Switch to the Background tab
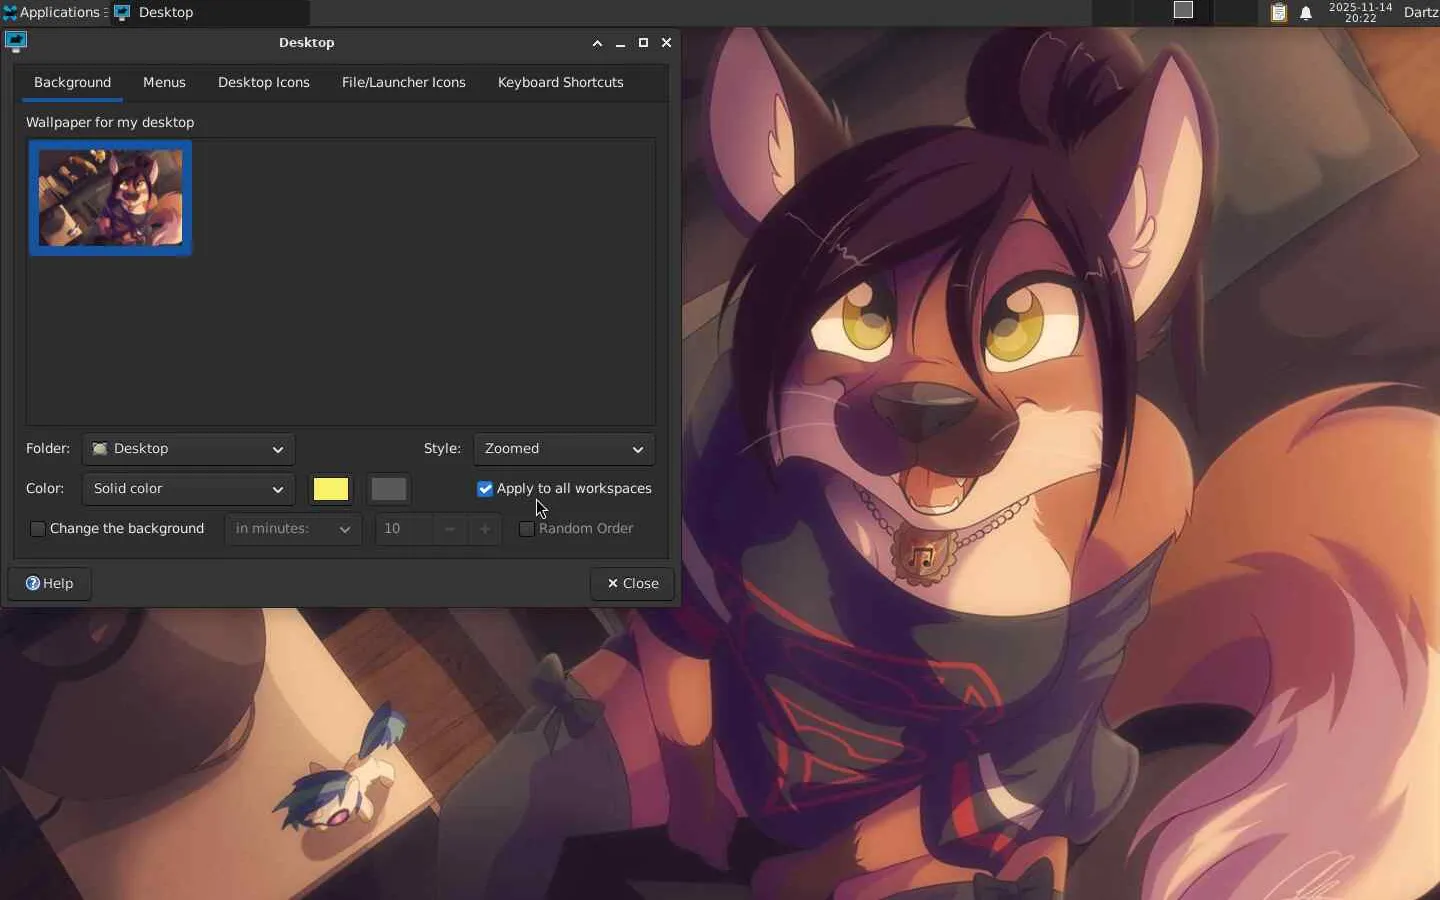 click(72, 83)
